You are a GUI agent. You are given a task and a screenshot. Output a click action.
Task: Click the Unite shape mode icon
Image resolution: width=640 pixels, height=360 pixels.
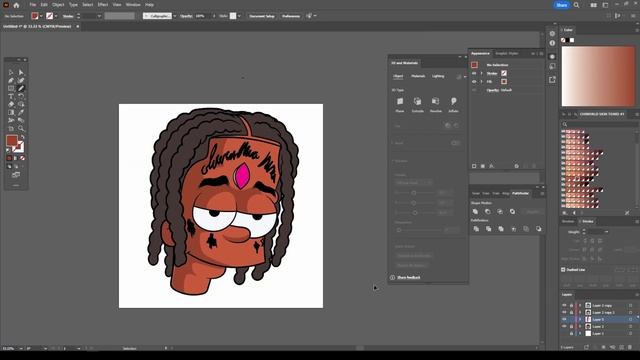[476, 211]
